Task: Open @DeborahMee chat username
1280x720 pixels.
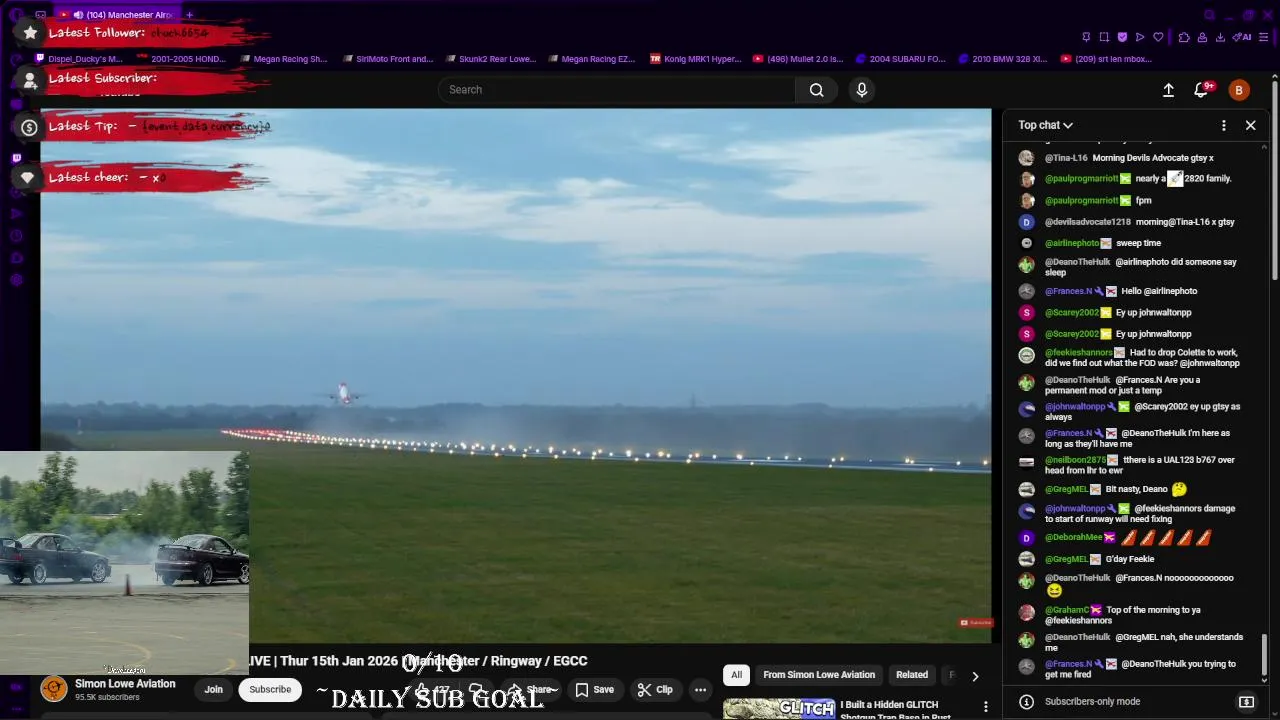Action: [x=1073, y=538]
